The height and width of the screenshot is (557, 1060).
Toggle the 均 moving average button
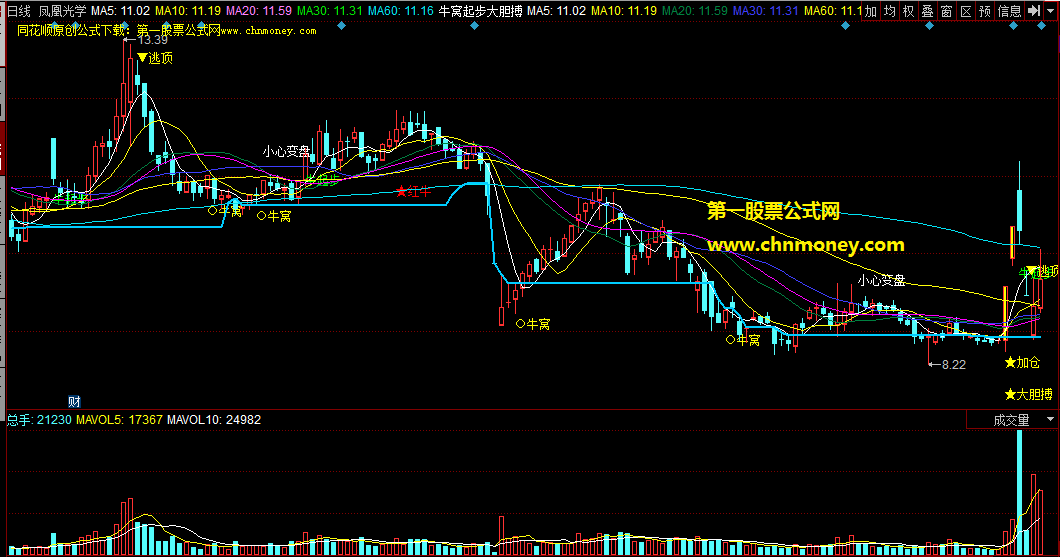point(890,11)
